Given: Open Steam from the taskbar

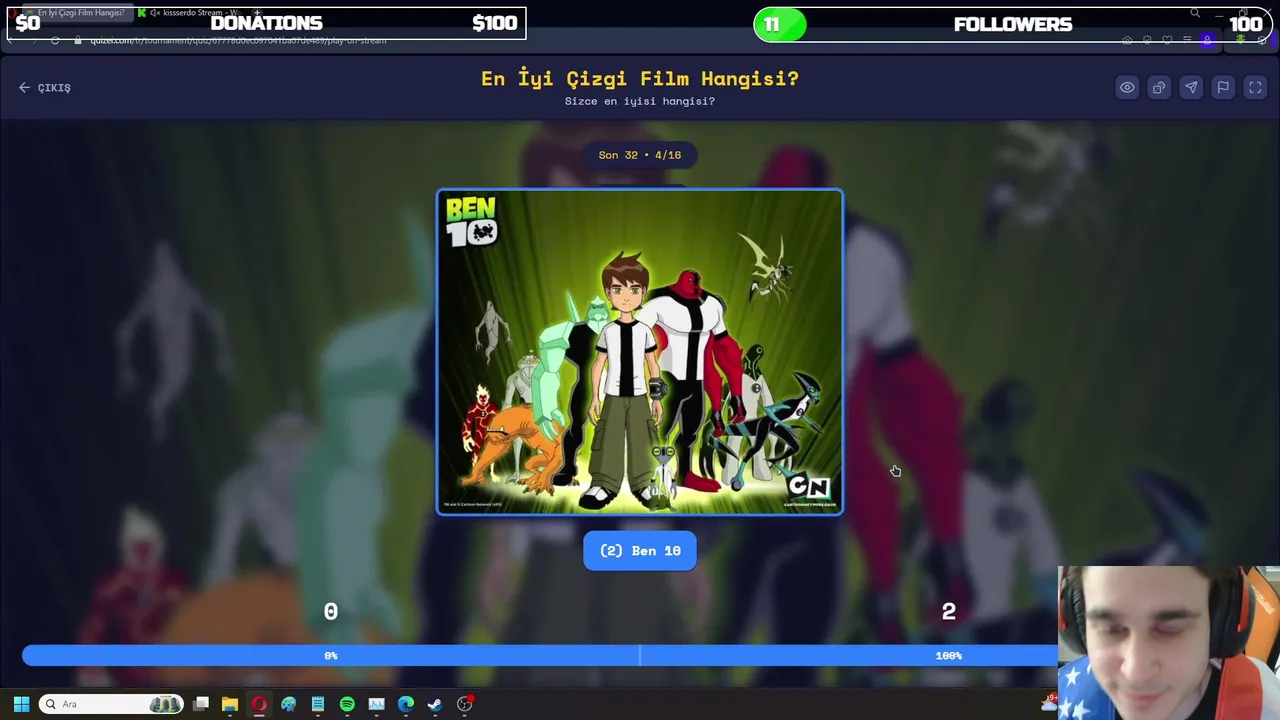Looking at the screenshot, I should point(435,704).
